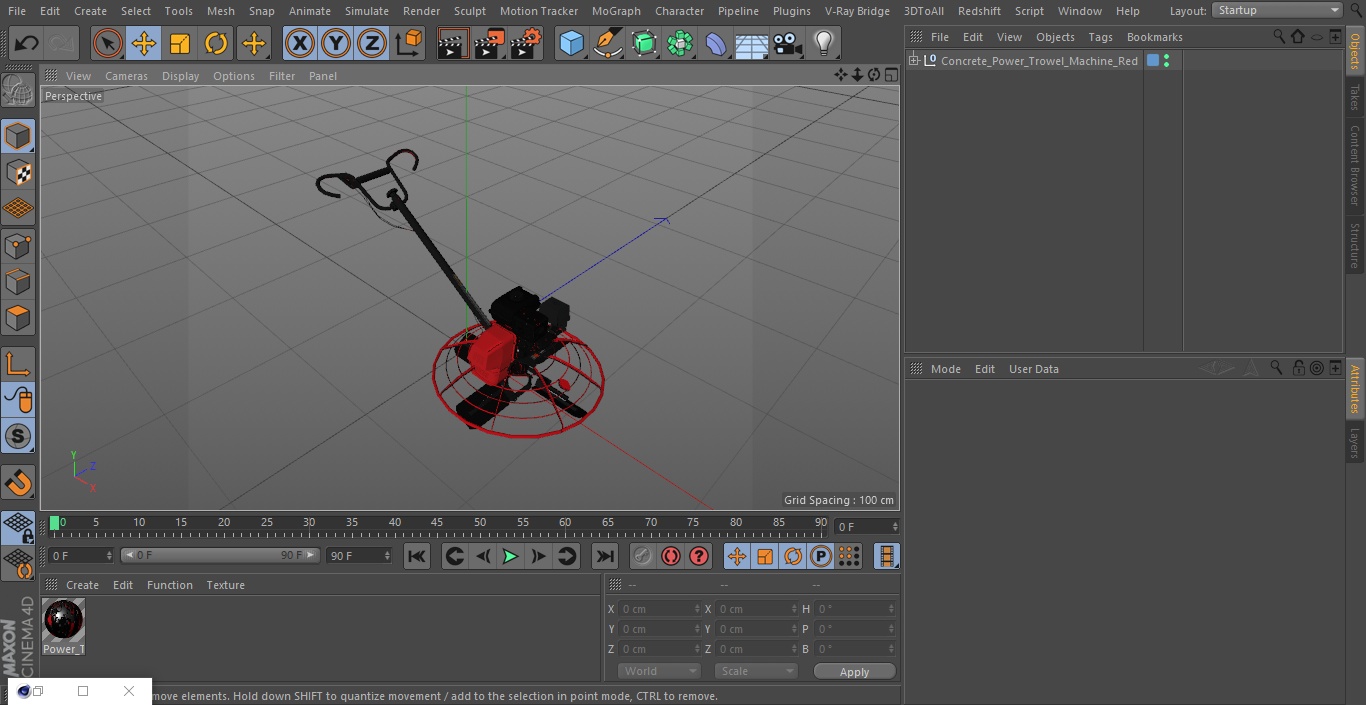The width and height of the screenshot is (1366, 705).
Task: Activate the Move tool
Action: [x=144, y=43]
